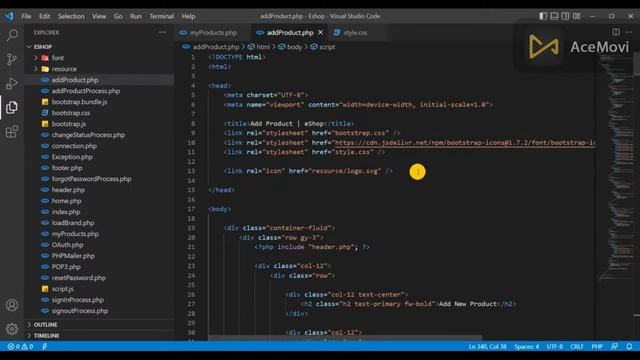The width and height of the screenshot is (640, 360).
Task: Switch to the style.css tab
Action: 355,32
